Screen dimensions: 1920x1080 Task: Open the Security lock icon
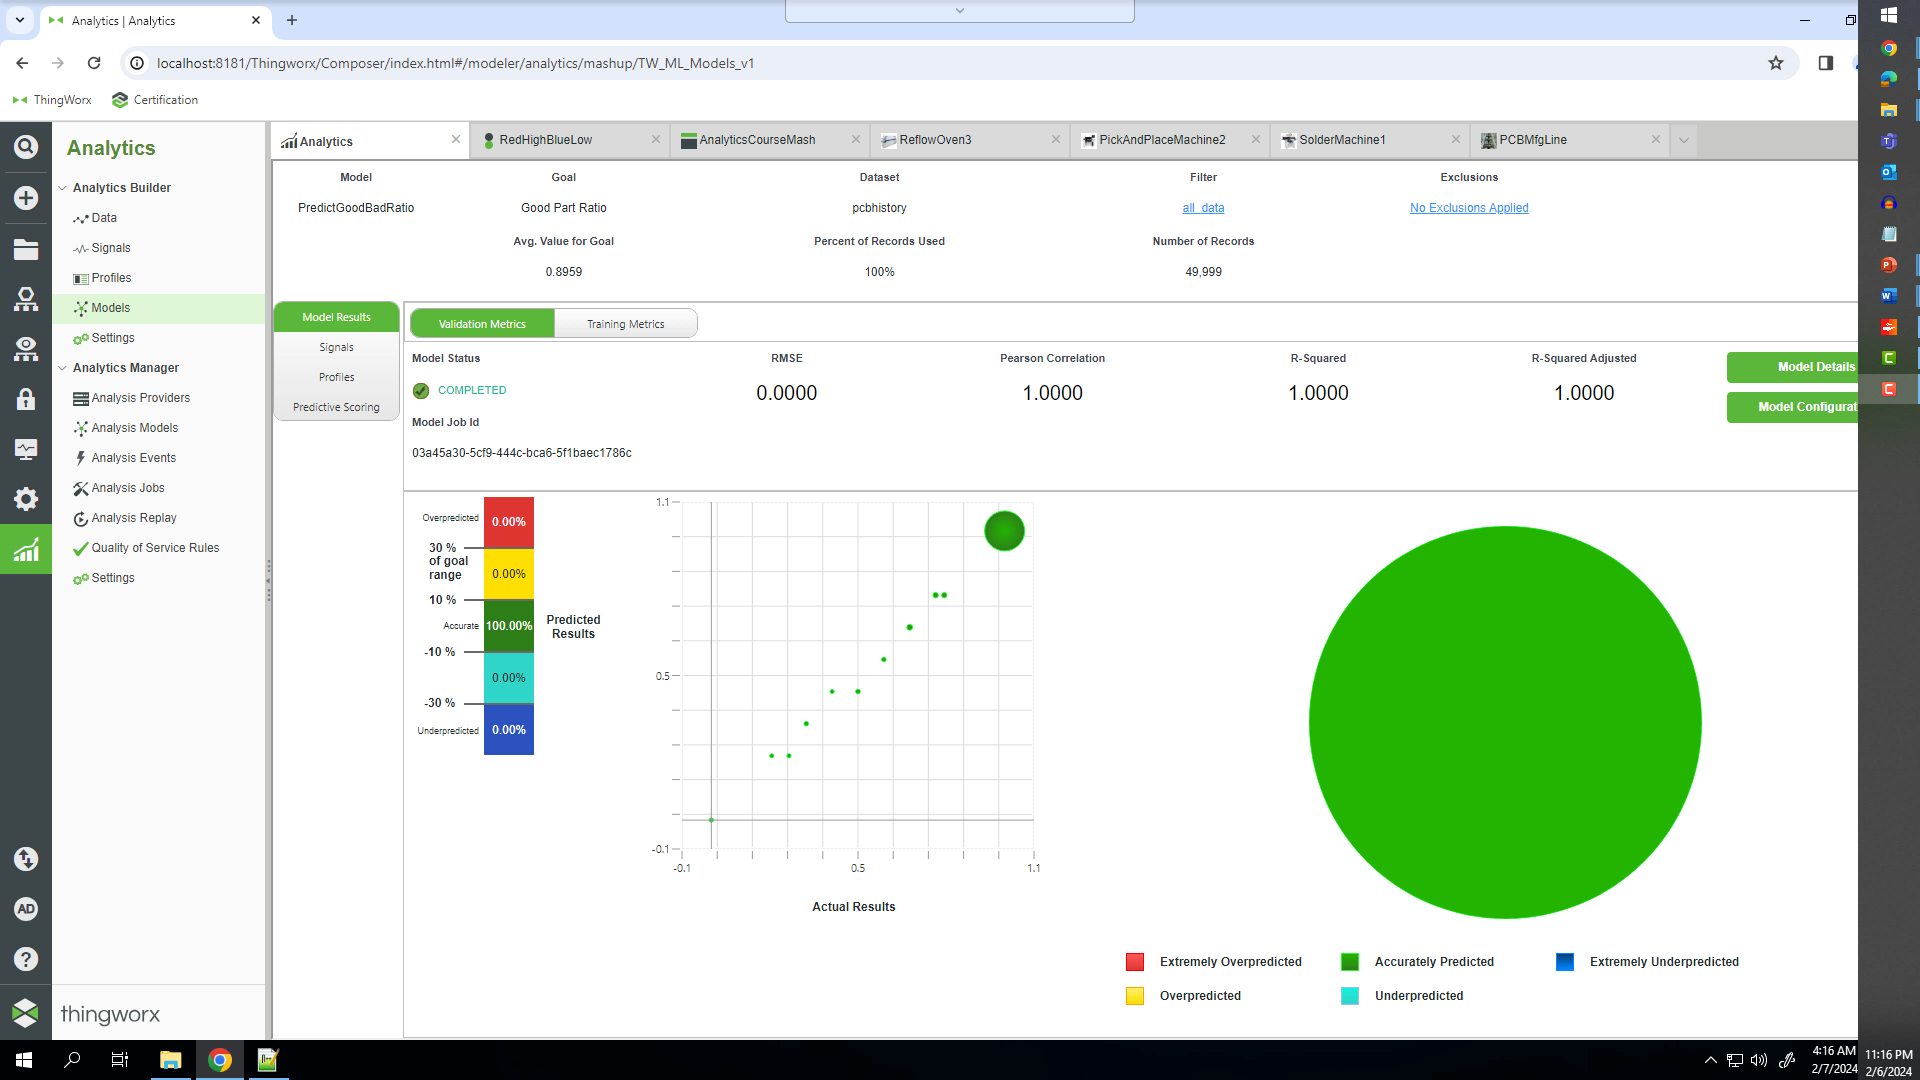[25, 399]
